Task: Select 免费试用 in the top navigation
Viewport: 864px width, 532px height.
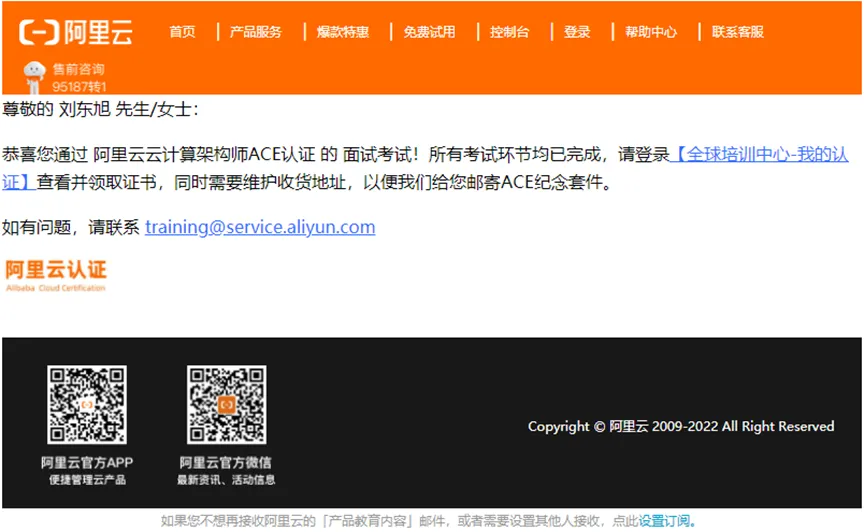Action: tap(429, 32)
